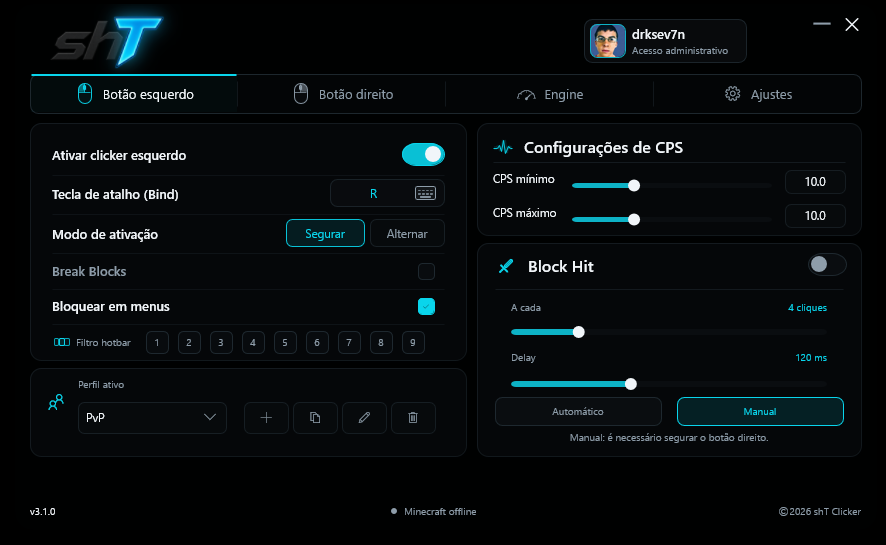Switch to the Botão direito tab

[x=343, y=94]
